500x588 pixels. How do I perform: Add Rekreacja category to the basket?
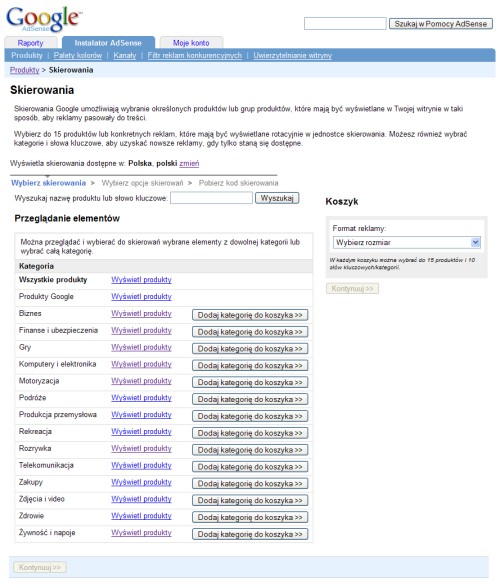tap(250, 433)
